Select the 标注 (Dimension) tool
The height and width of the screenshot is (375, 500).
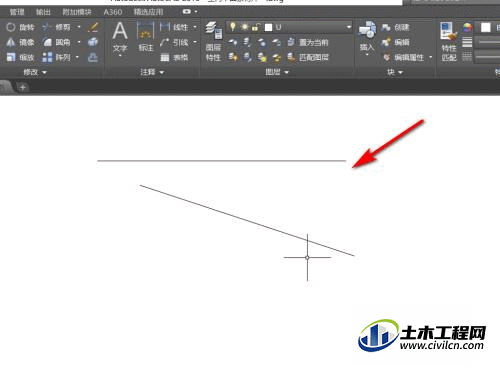coord(146,37)
